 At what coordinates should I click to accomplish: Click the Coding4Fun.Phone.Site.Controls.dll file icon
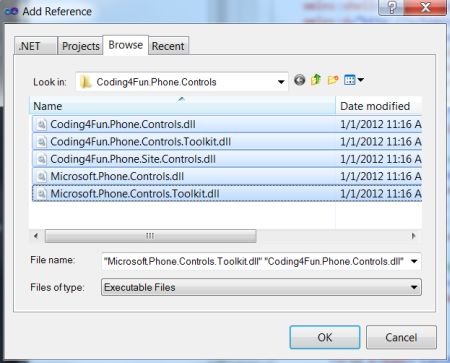(41, 159)
